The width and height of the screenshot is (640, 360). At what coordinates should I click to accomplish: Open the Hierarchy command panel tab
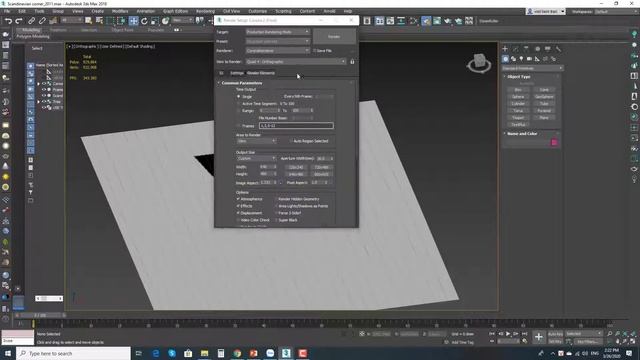(x=526, y=49)
